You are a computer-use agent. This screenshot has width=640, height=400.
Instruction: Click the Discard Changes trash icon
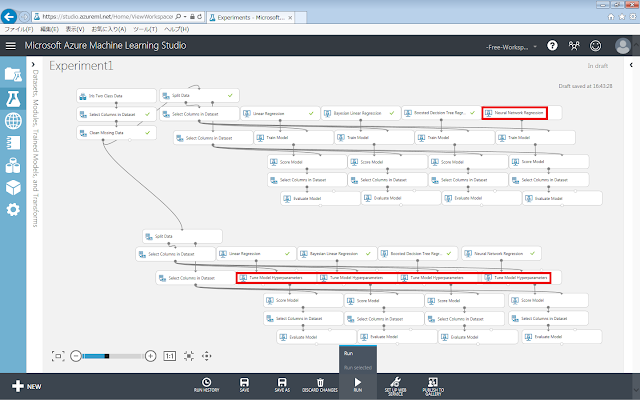[320, 381]
